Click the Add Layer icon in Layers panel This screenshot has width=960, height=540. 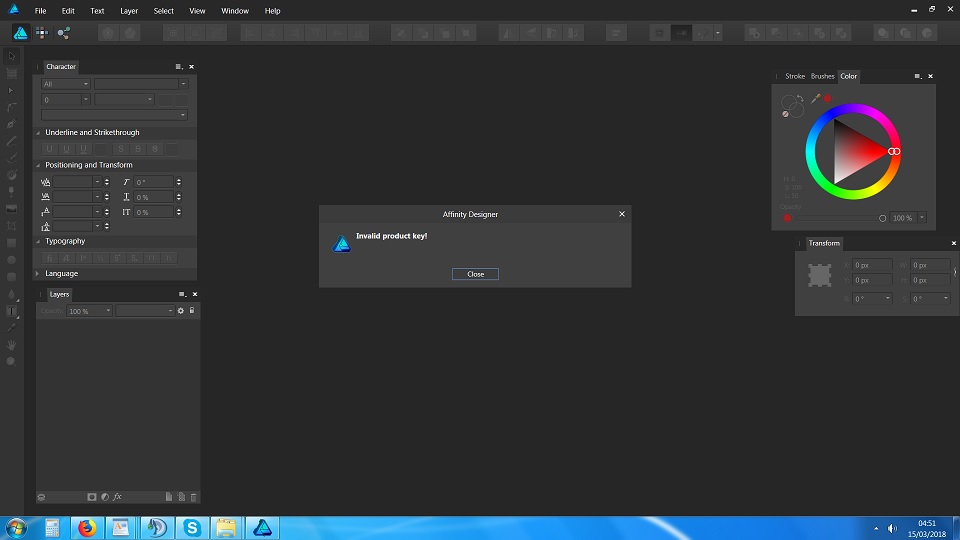pos(168,497)
